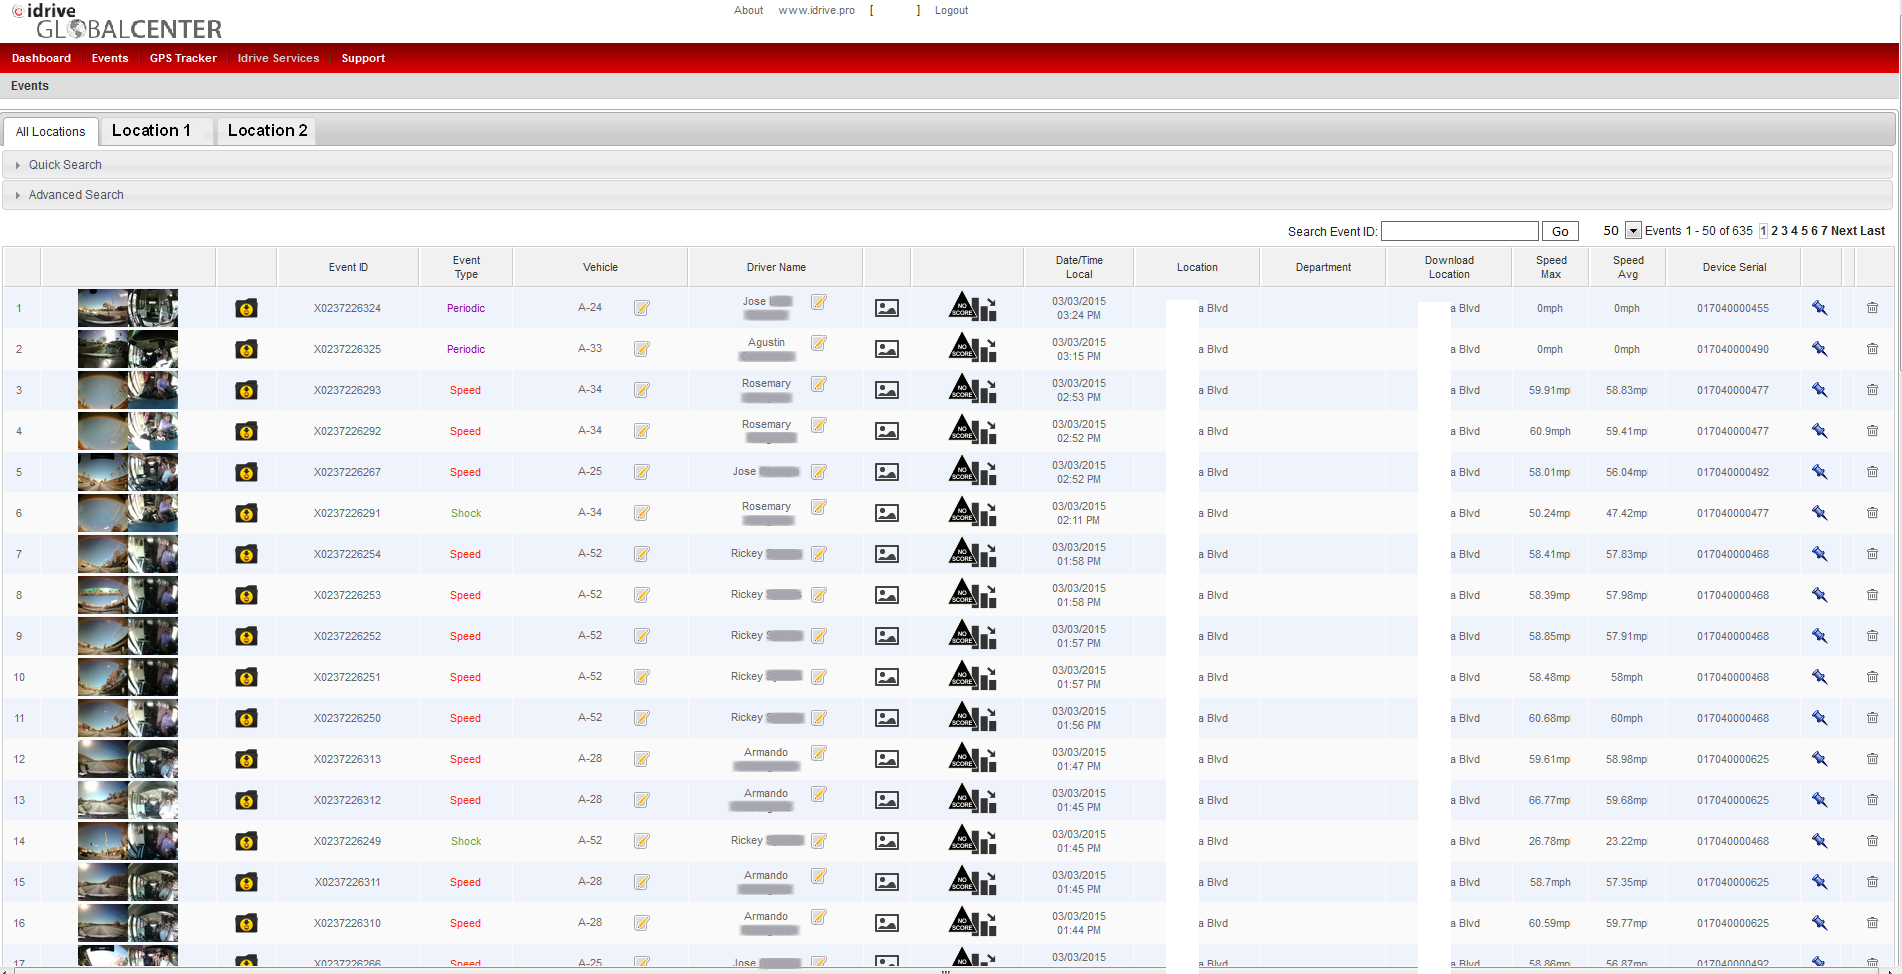Click the Logout link
The width and height of the screenshot is (1902, 974).
click(951, 10)
